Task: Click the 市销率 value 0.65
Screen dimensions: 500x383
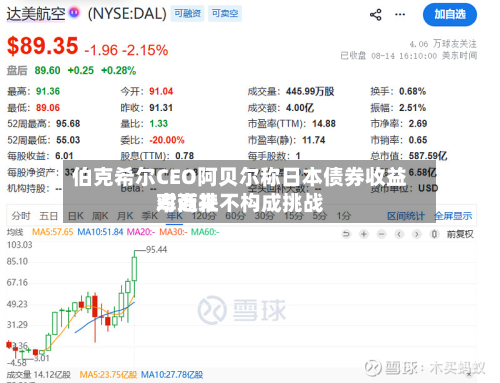Action: [x=418, y=140]
